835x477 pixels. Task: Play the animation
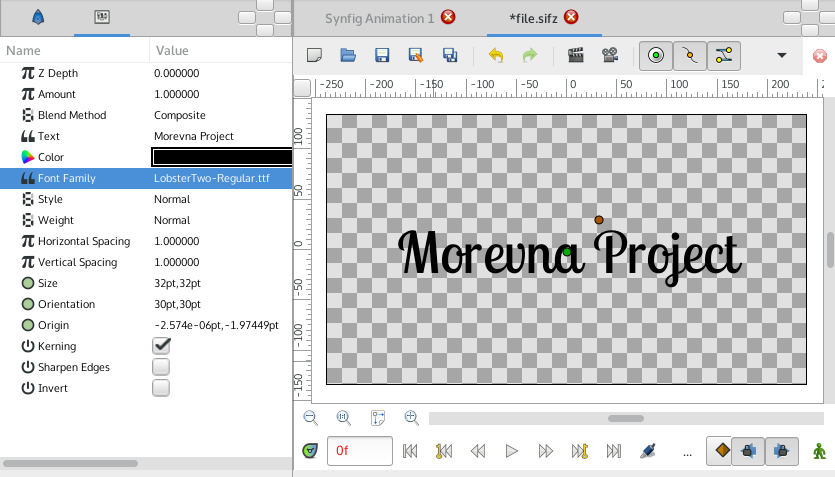[511, 451]
